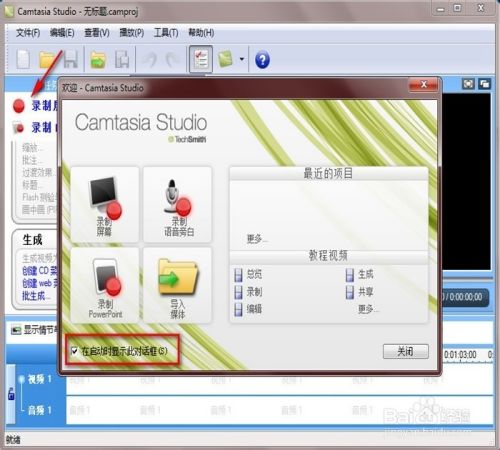Click fullscreen preview icon above preview
The height and width of the screenshot is (450, 500).
click(468, 84)
